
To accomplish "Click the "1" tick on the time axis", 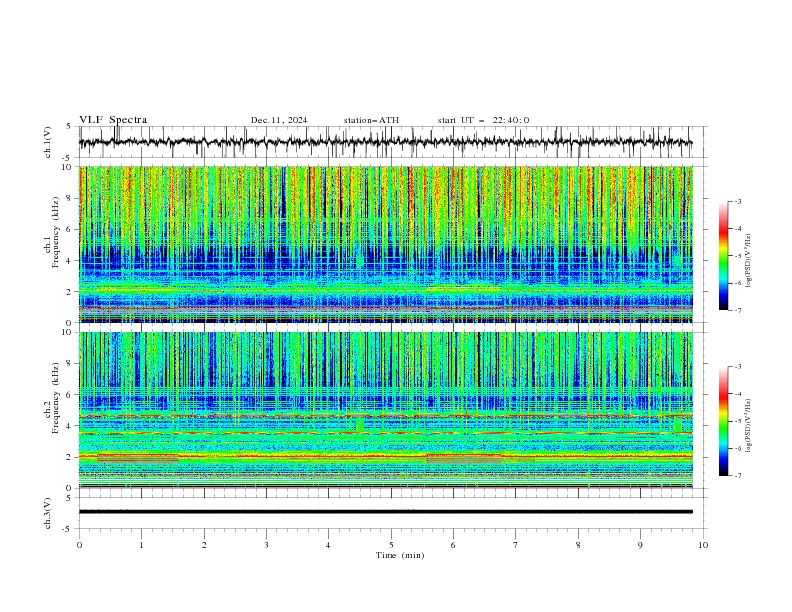I will (141, 545).
